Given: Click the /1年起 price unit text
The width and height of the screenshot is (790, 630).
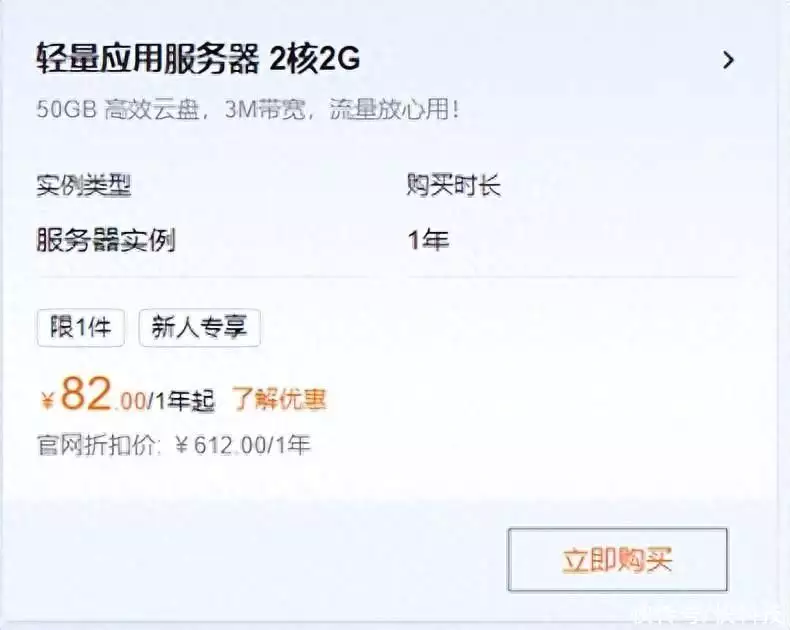Looking at the screenshot, I should tap(181, 402).
